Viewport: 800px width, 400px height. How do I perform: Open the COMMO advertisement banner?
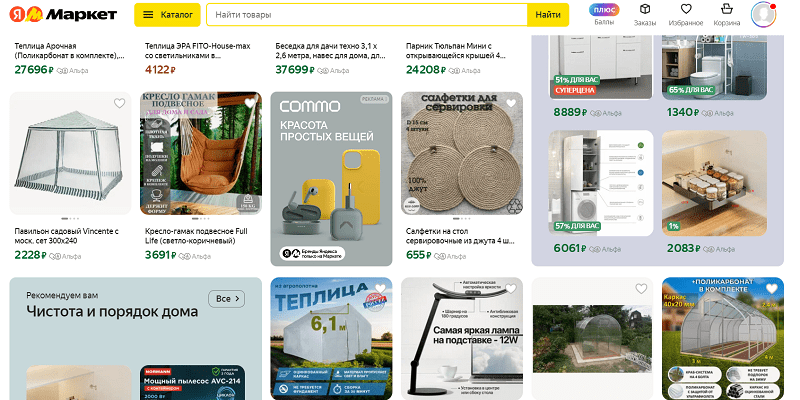coord(331,179)
